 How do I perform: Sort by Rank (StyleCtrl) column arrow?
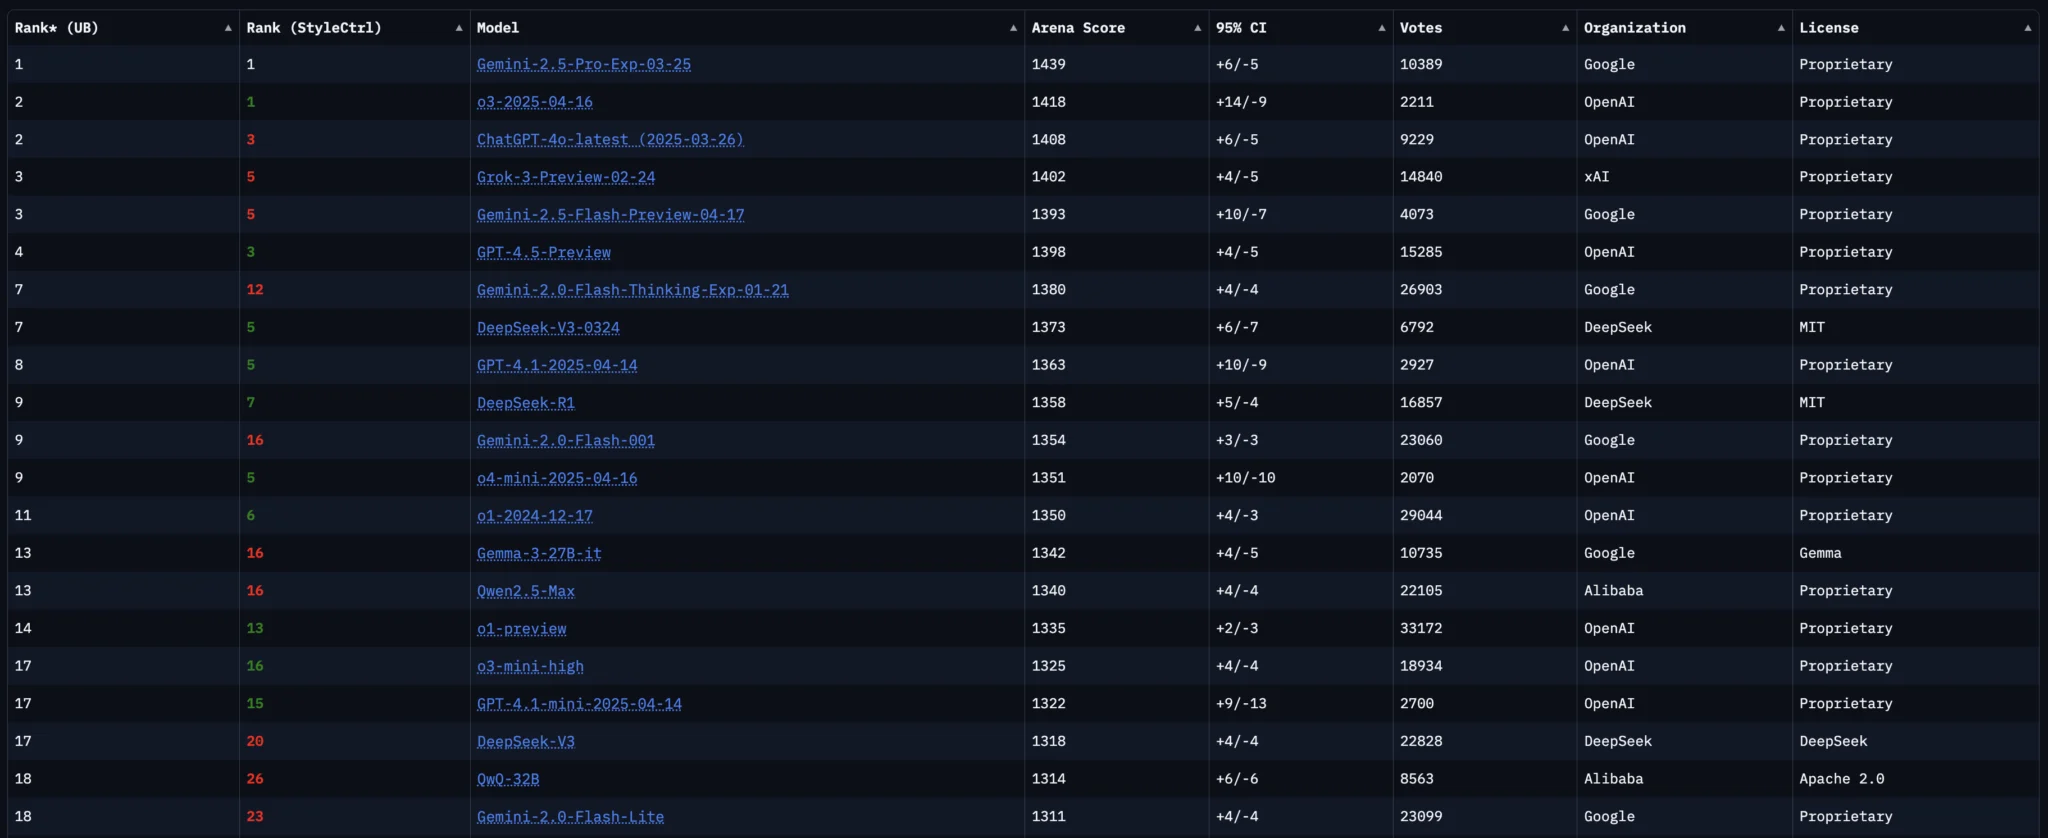459,28
